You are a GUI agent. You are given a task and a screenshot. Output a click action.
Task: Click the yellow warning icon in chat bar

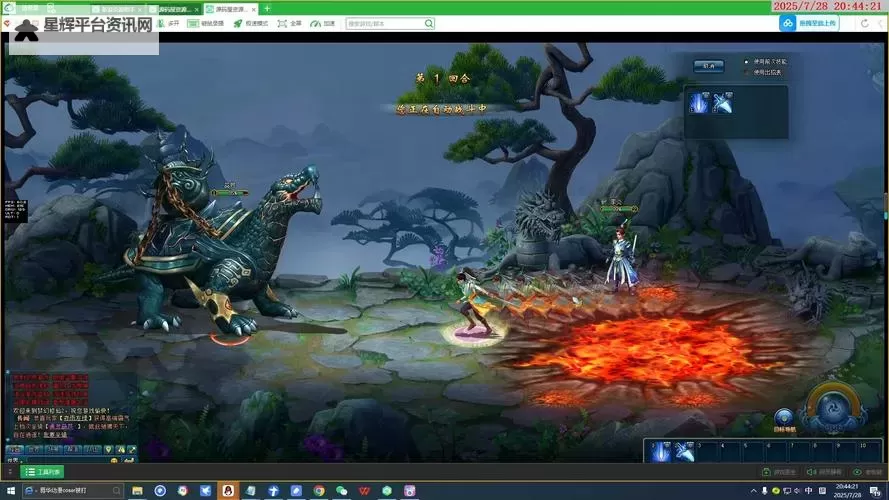pyautogui.click(x=121, y=450)
